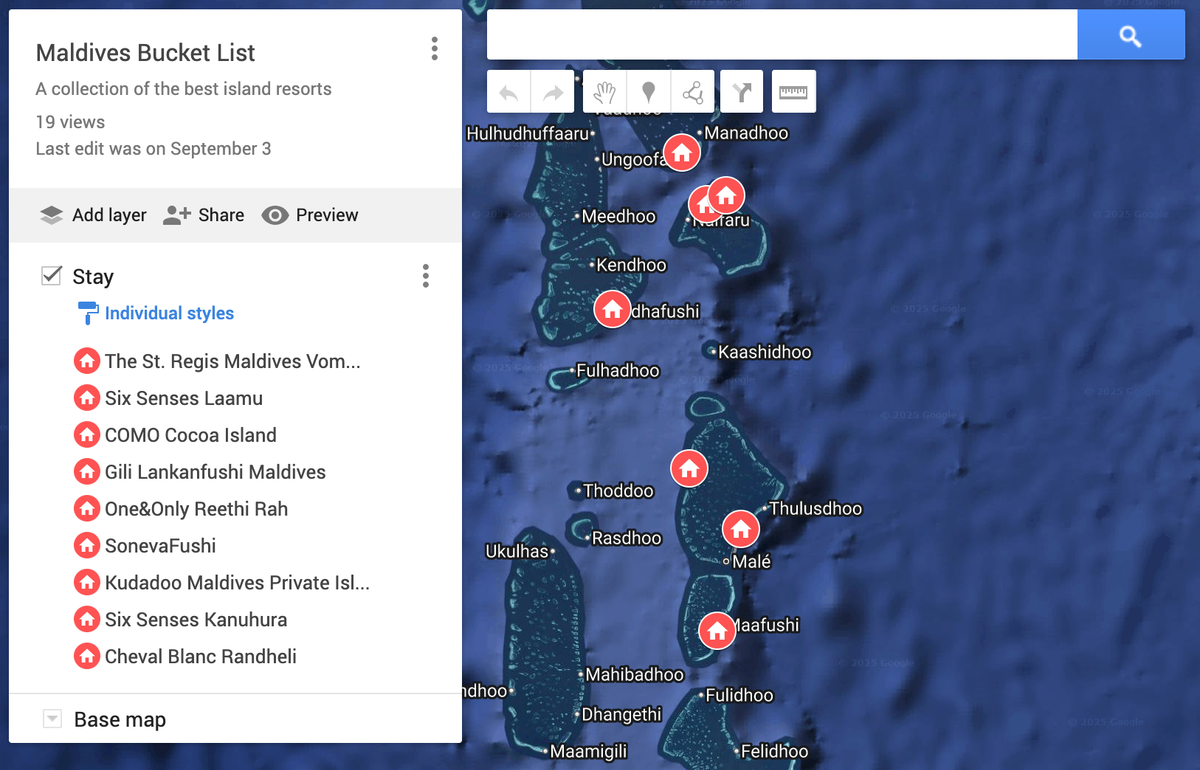1200x770 pixels.
Task: Uncheck the Stay layer checkbox
Action: click(51, 276)
